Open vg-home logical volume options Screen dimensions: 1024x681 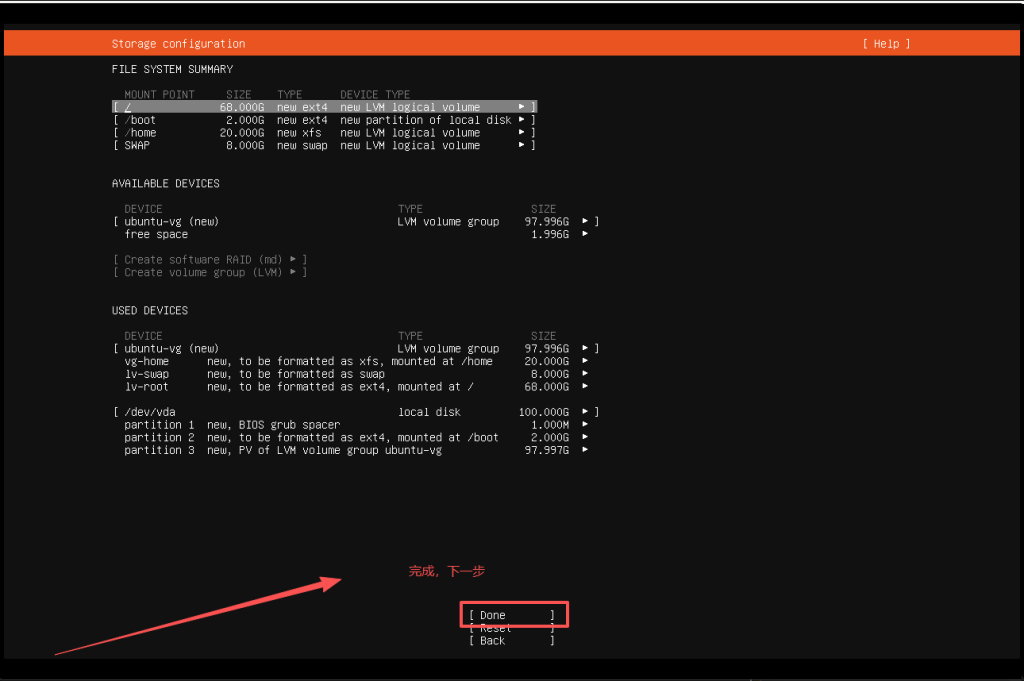coord(584,361)
